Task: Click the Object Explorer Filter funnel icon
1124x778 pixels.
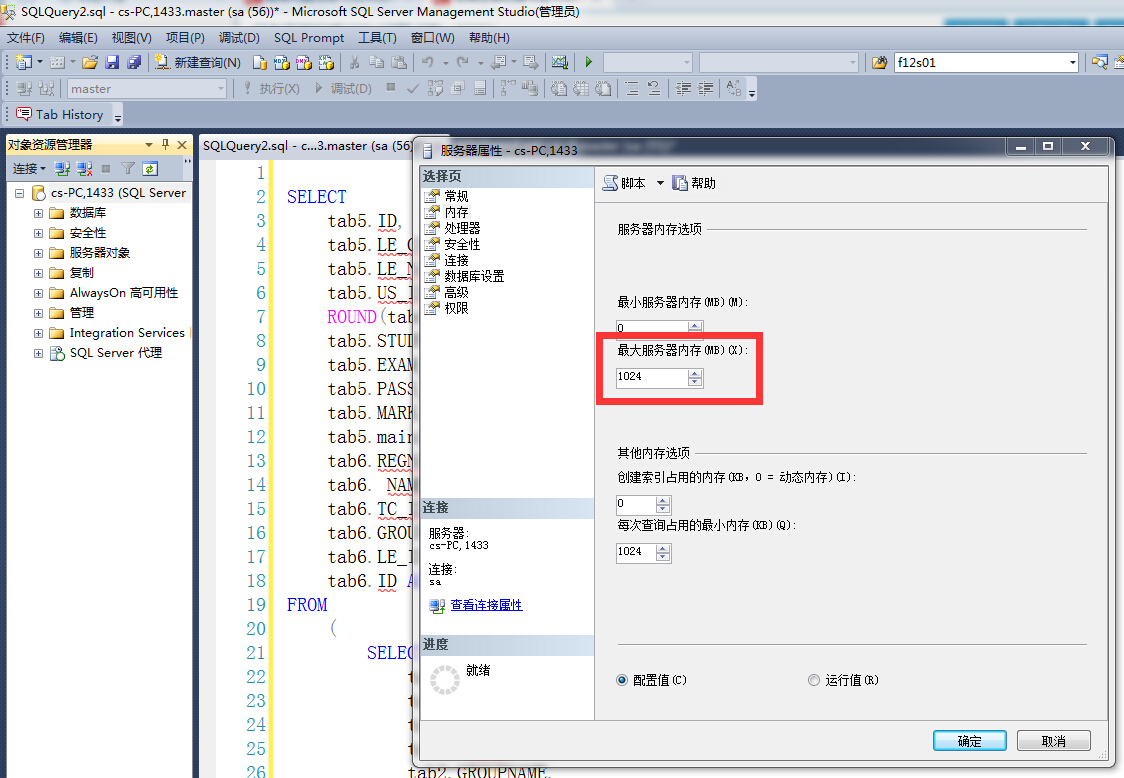Action: 128,169
